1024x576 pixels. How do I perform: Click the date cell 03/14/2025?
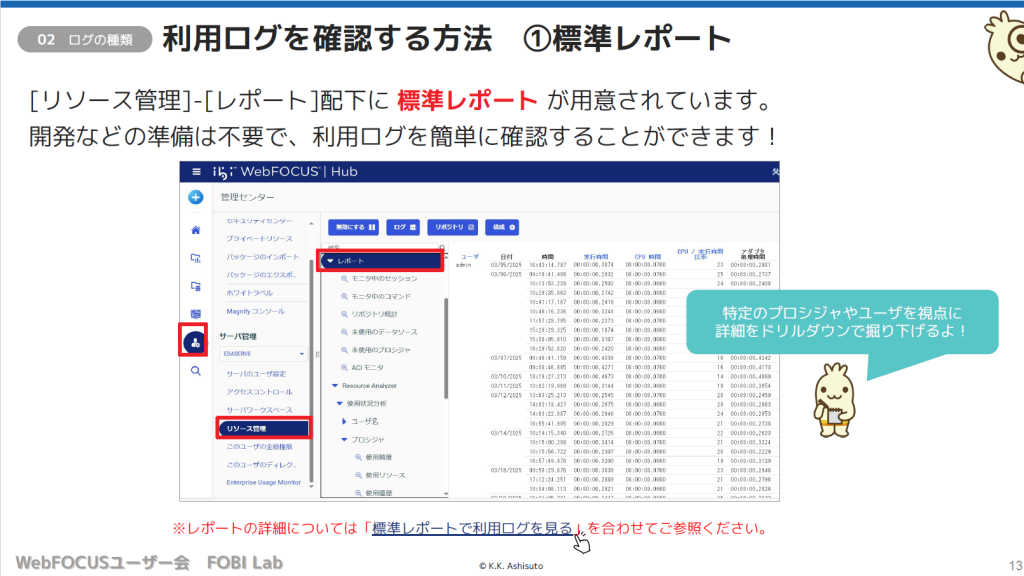coord(506,433)
